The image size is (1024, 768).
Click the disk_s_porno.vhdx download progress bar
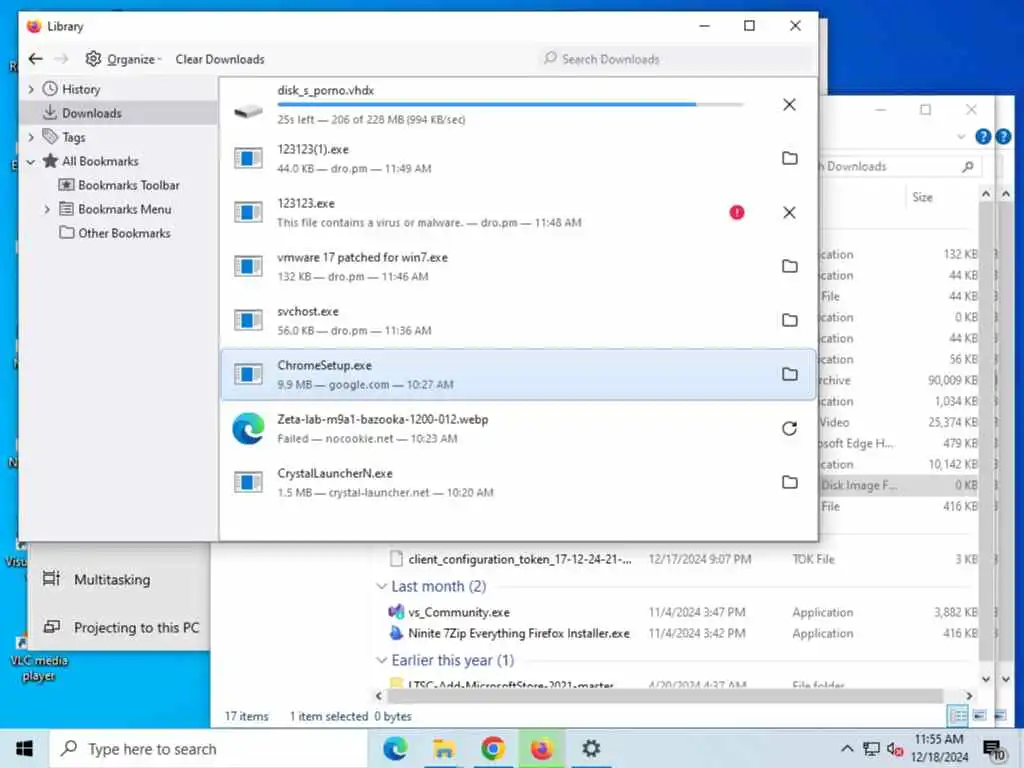510,104
